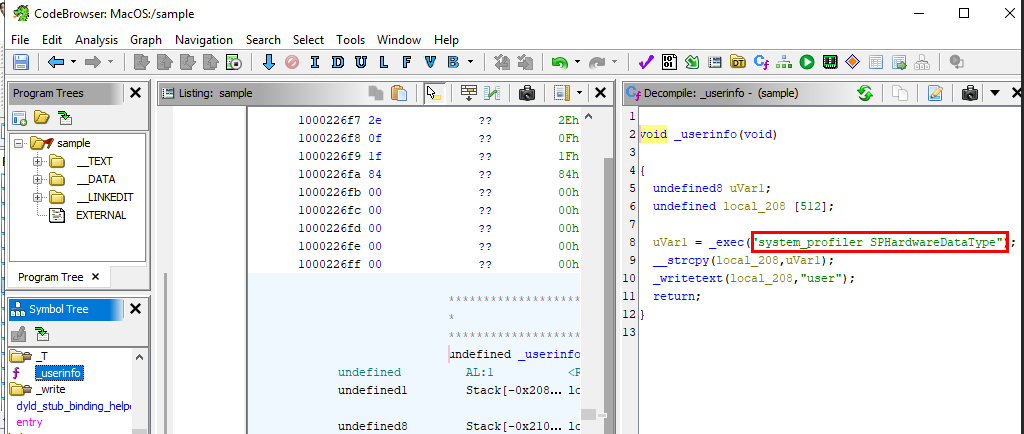1024x434 pixels.
Task: Close the Program Tree tab
Action: [x=95, y=277]
